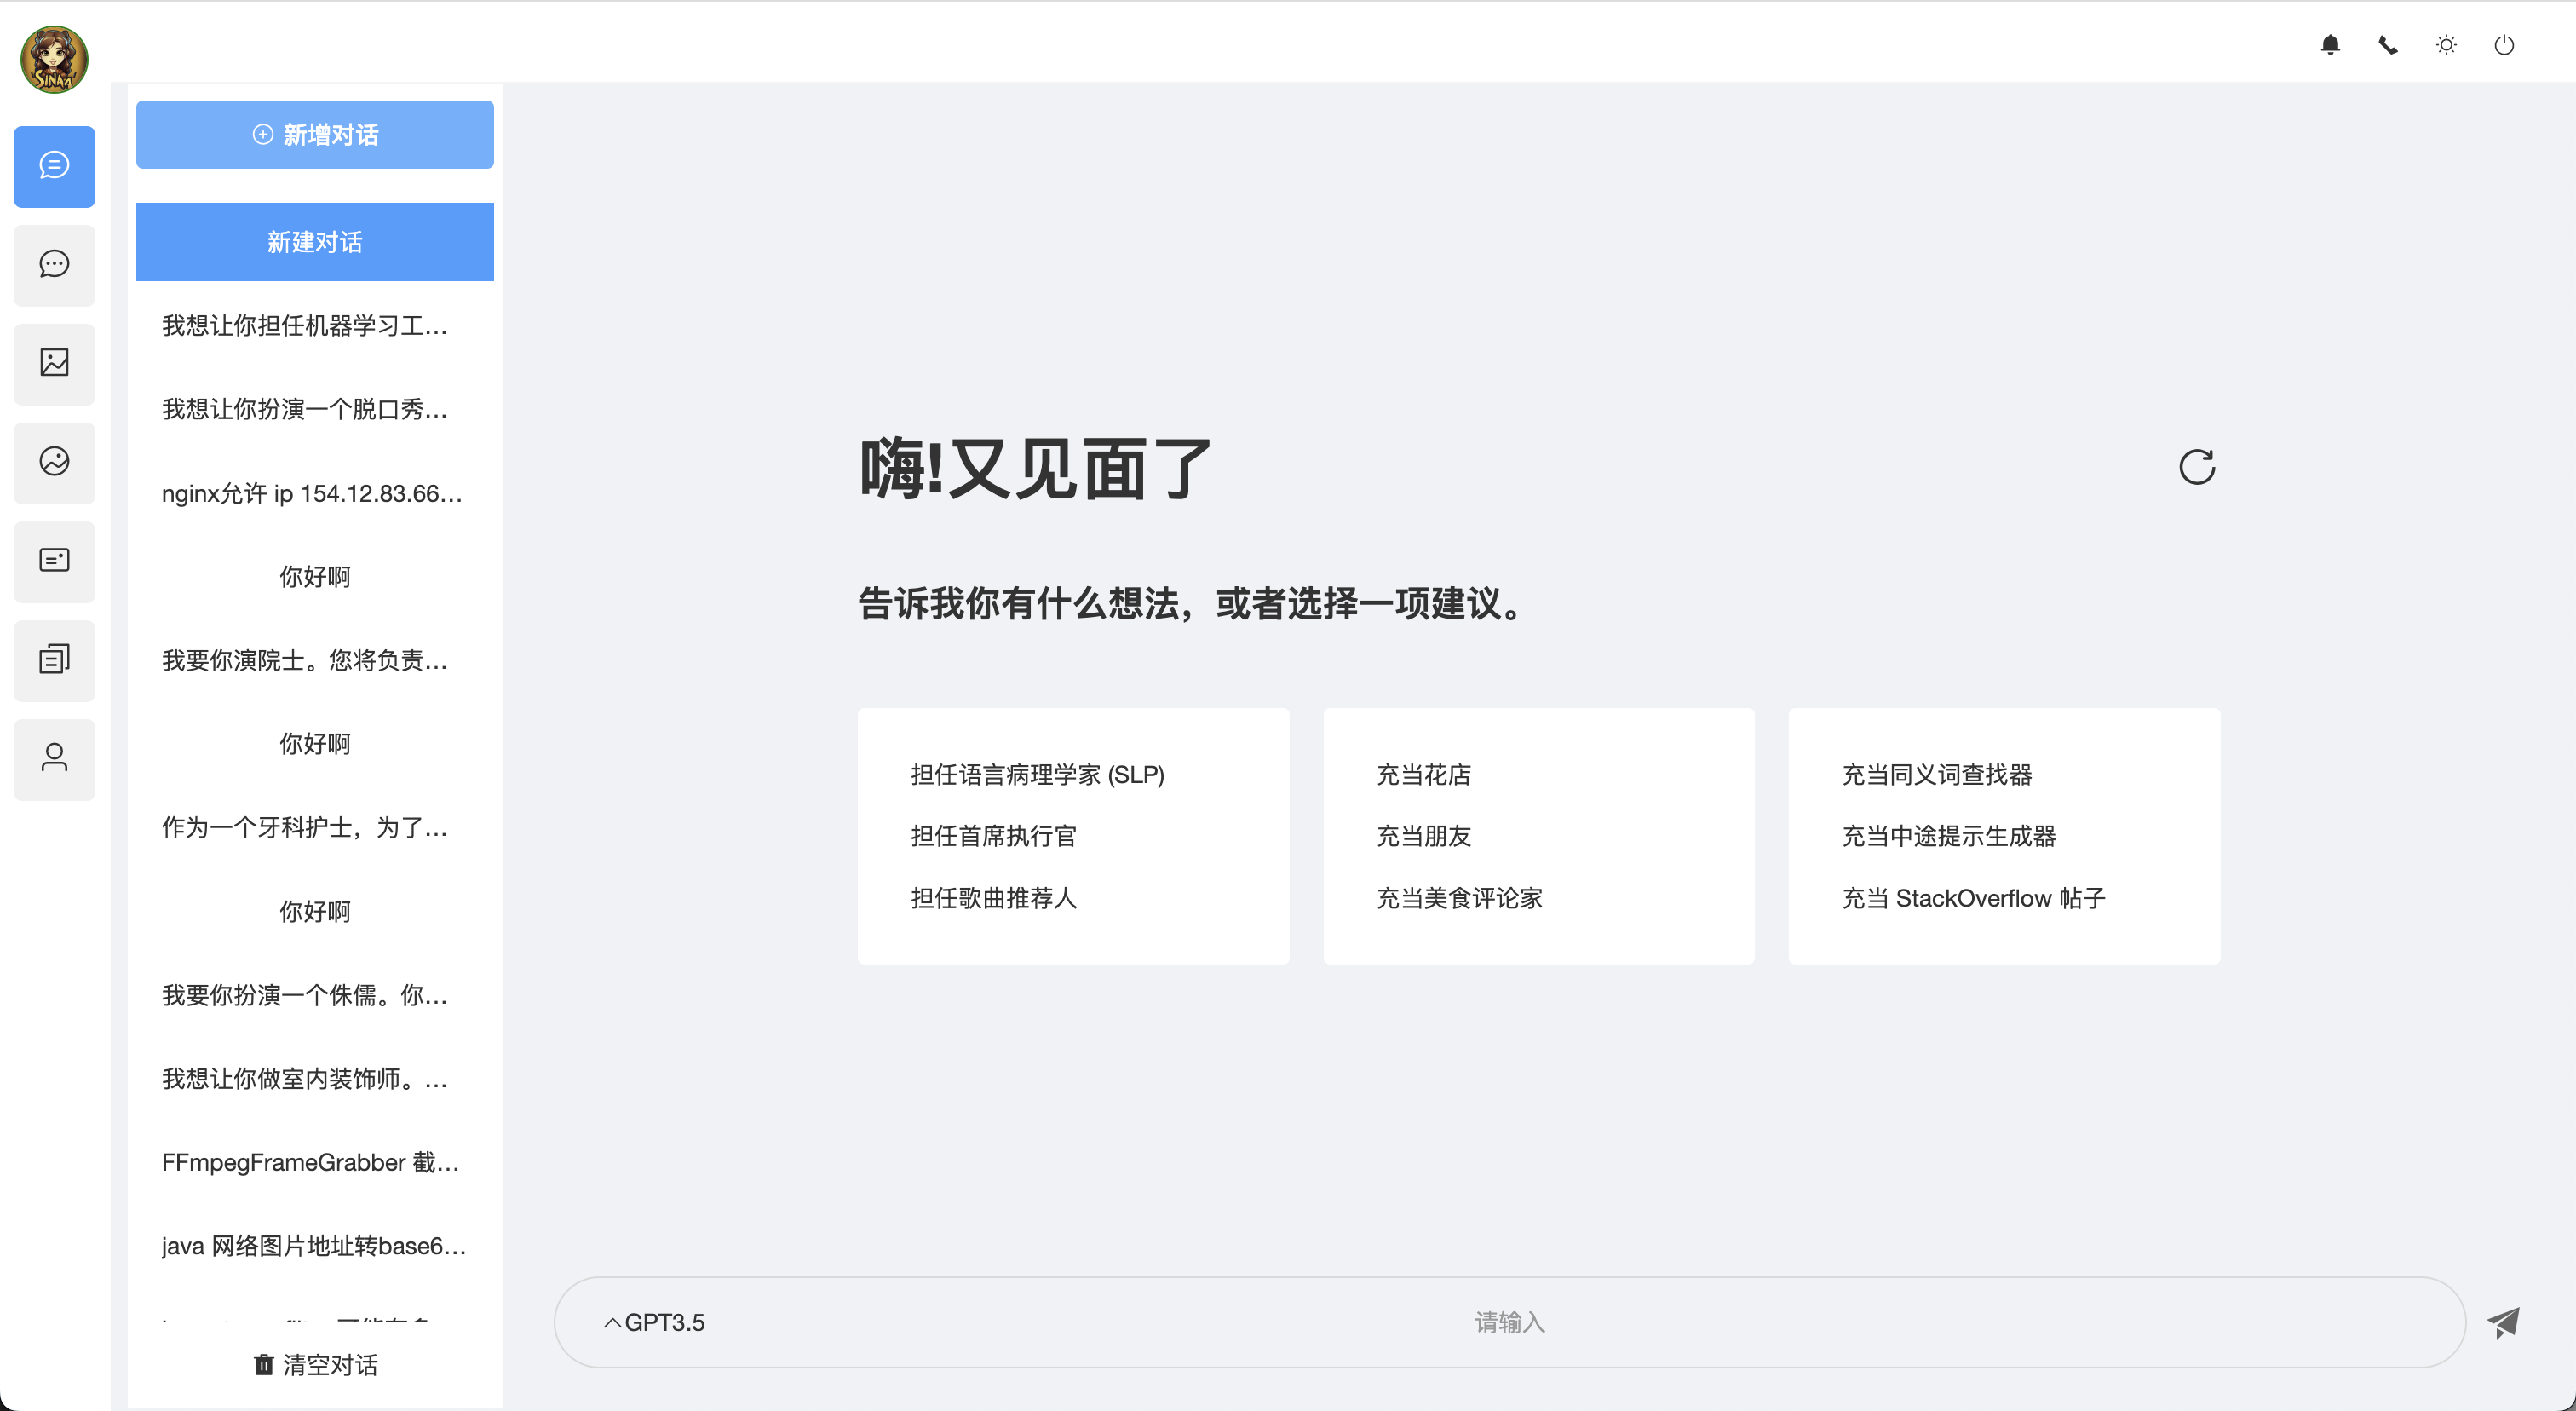Click the phone contact icon
Screen dimensions: 2576x1411
[2388, 45]
